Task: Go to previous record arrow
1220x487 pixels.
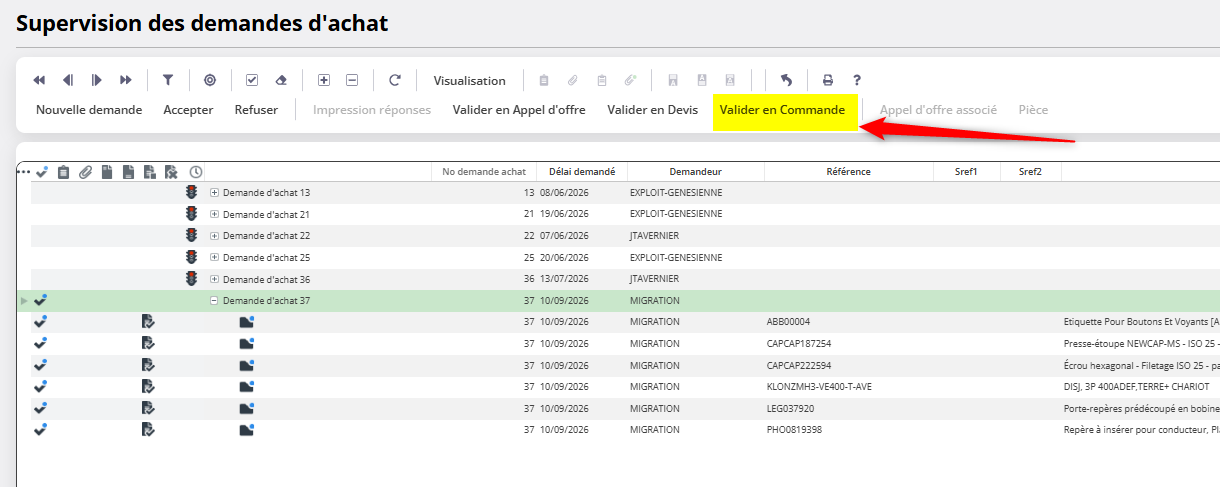Action: point(68,80)
